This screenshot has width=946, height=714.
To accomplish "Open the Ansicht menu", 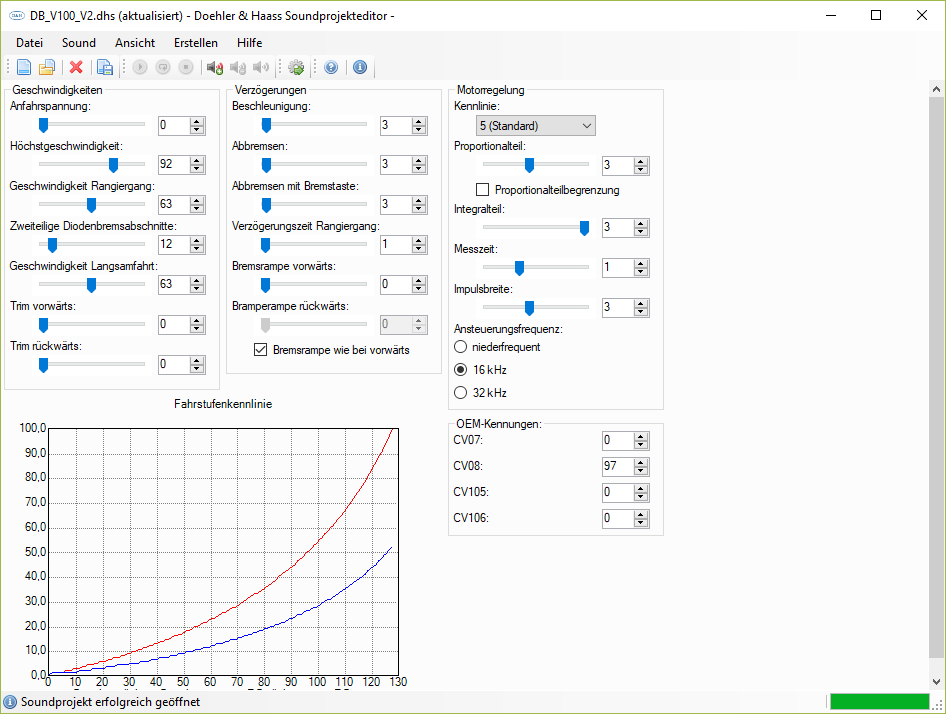I will [x=135, y=43].
